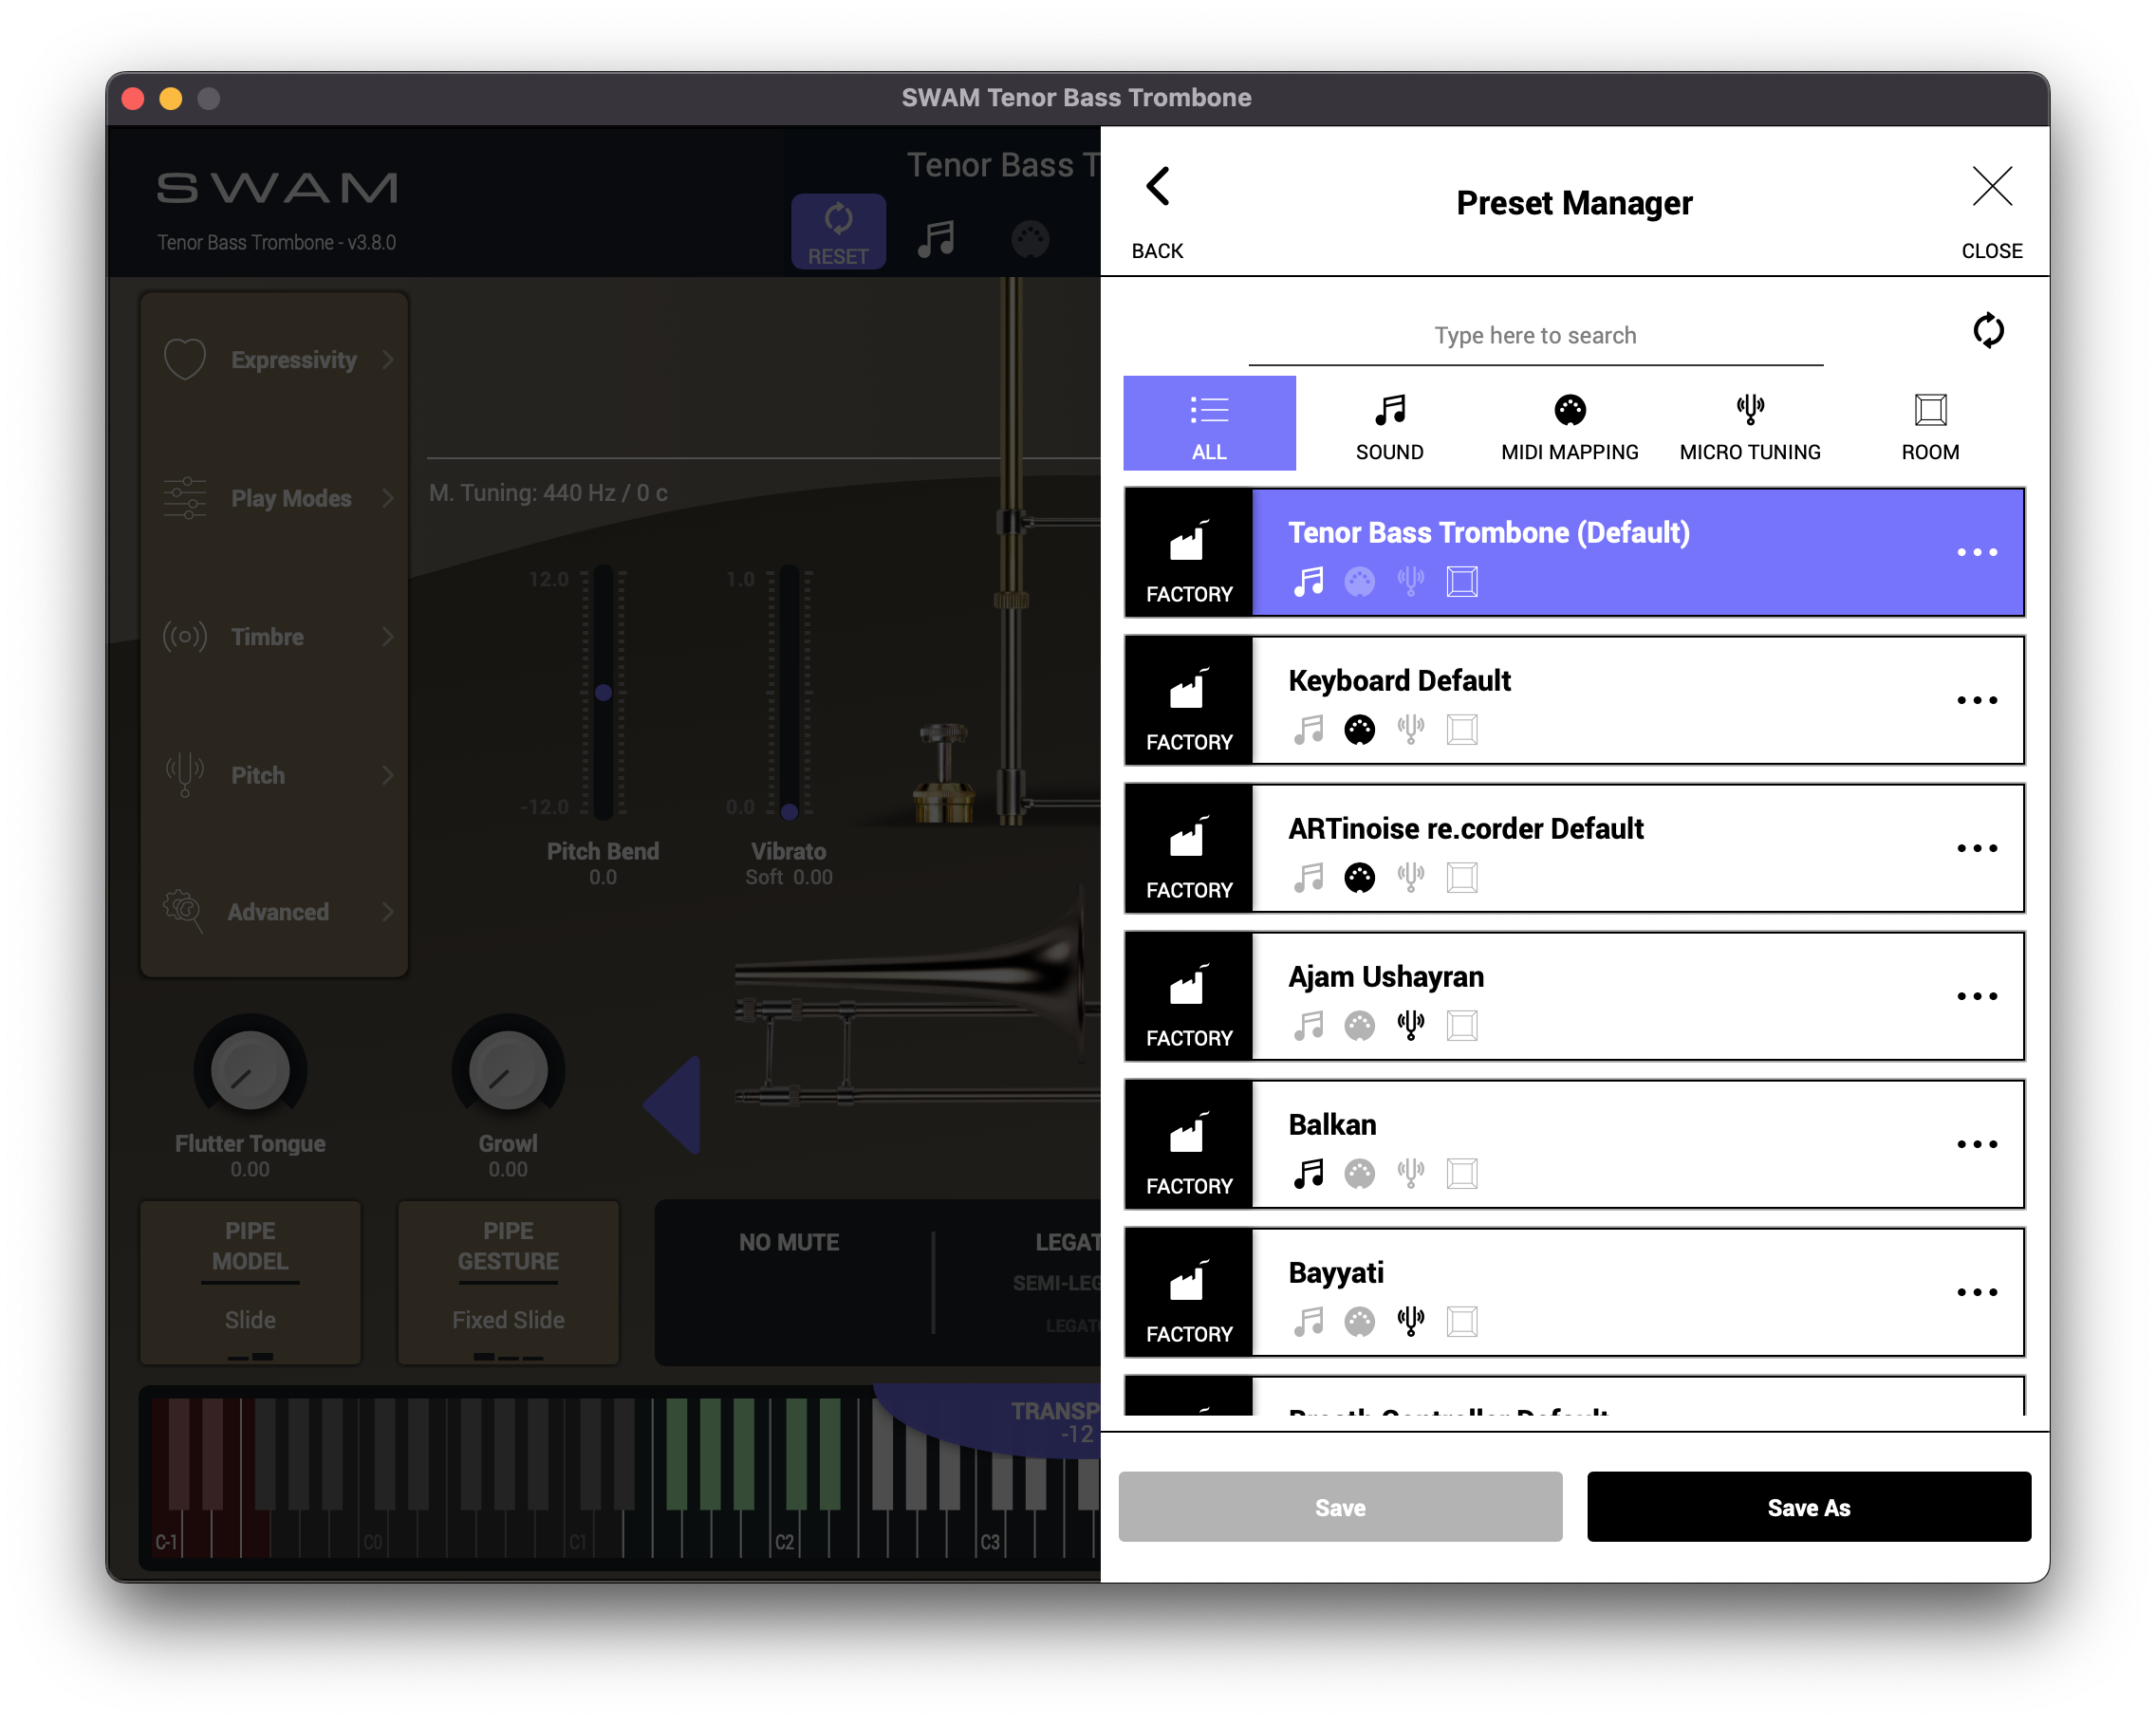Click the preset search field
Image resolution: width=2156 pixels, height=1723 pixels.
(x=1535, y=336)
